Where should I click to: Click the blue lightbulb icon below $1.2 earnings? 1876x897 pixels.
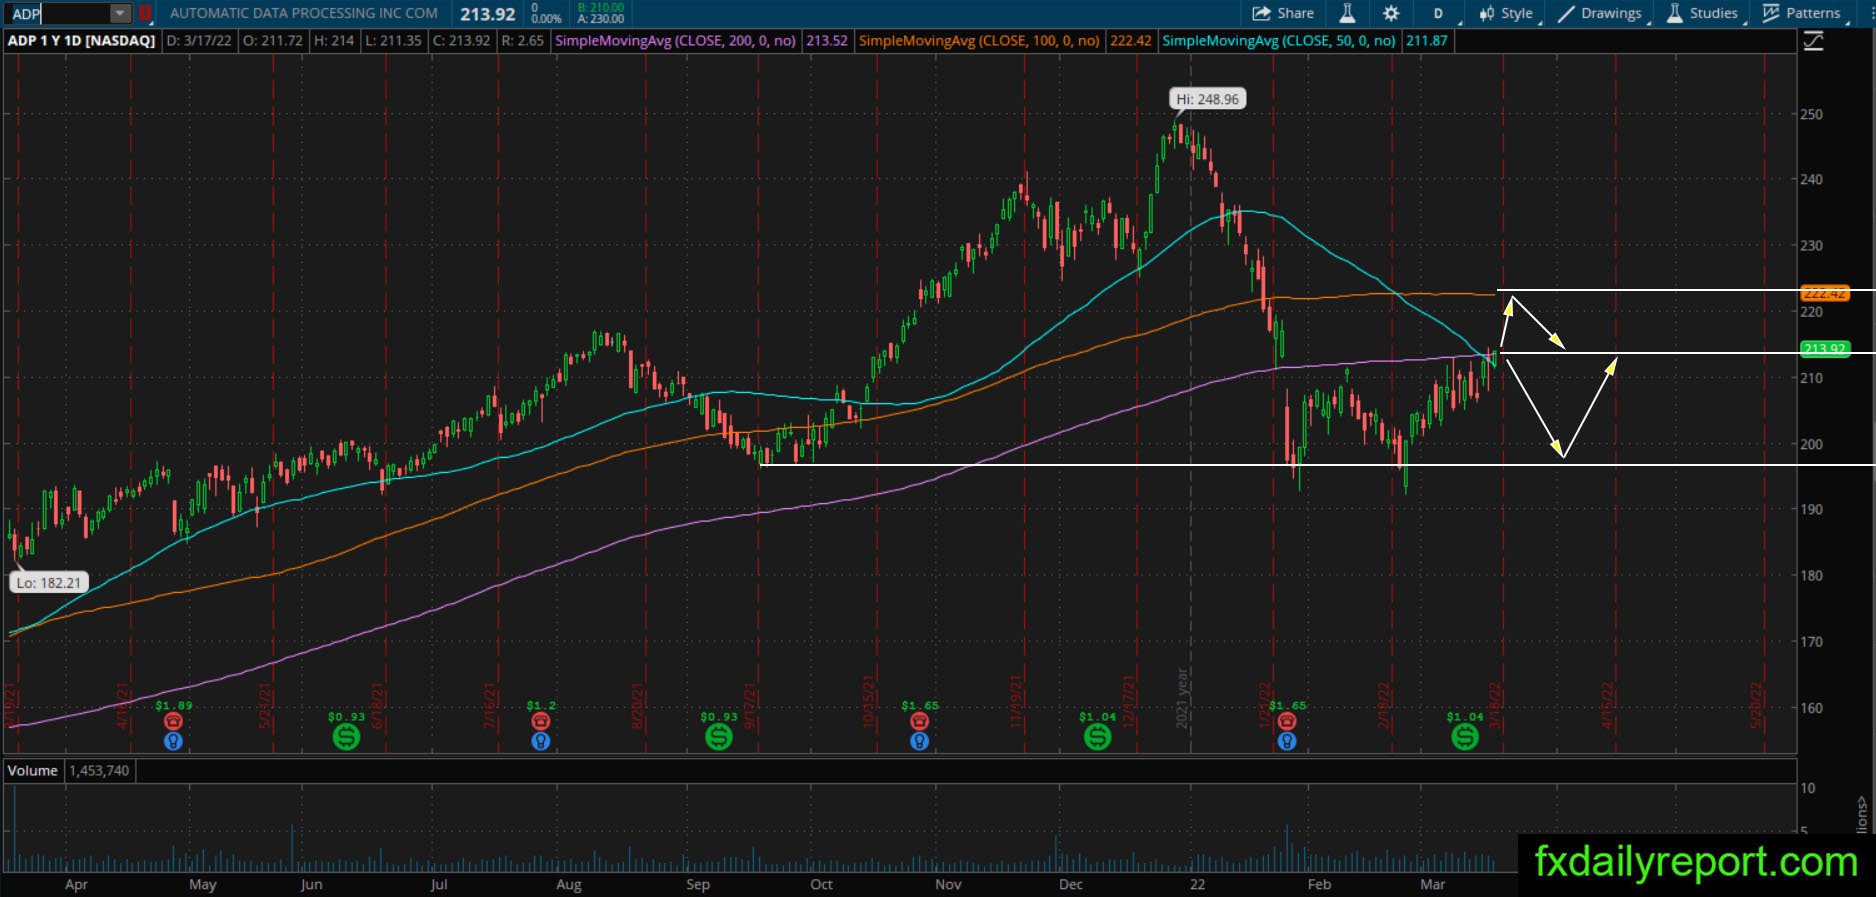[x=541, y=741]
